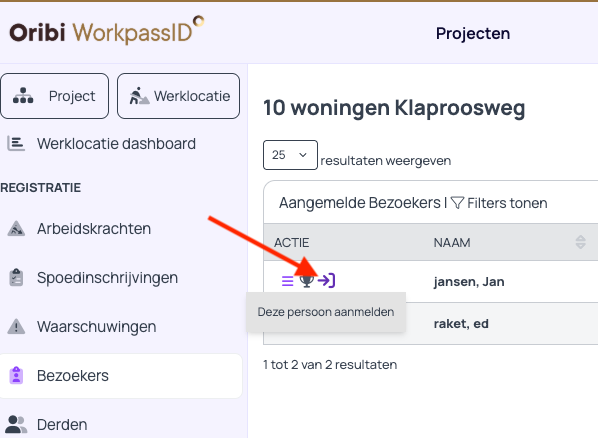Open the 25 results per page dropdown
Image resolution: width=598 pixels, height=438 pixels.
tap(290, 155)
